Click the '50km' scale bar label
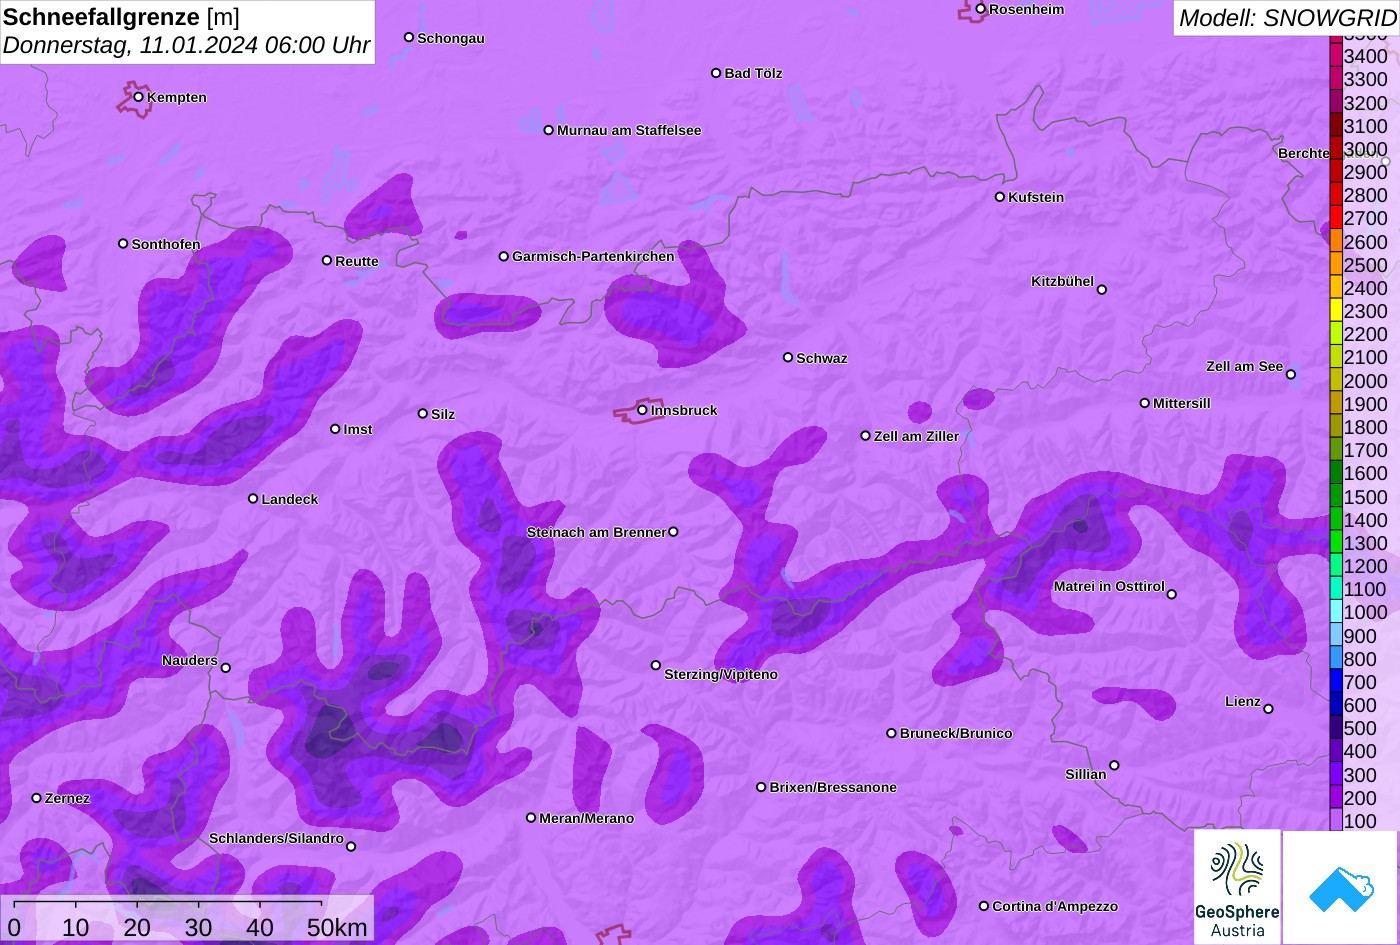Screen dimensions: 1400x945 coord(337,927)
